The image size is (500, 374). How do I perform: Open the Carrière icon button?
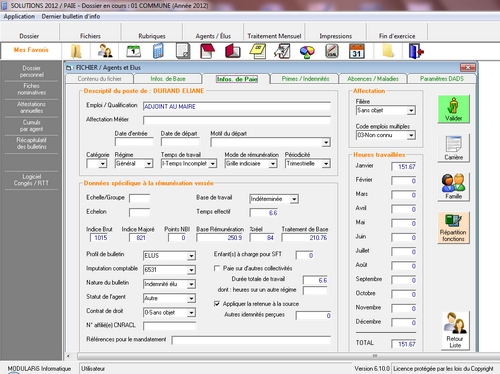click(453, 148)
